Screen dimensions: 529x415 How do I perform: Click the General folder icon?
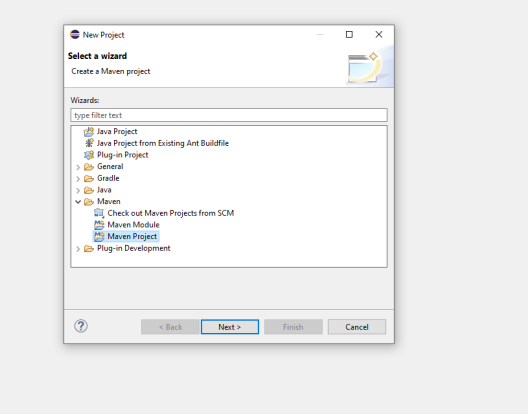click(x=89, y=167)
